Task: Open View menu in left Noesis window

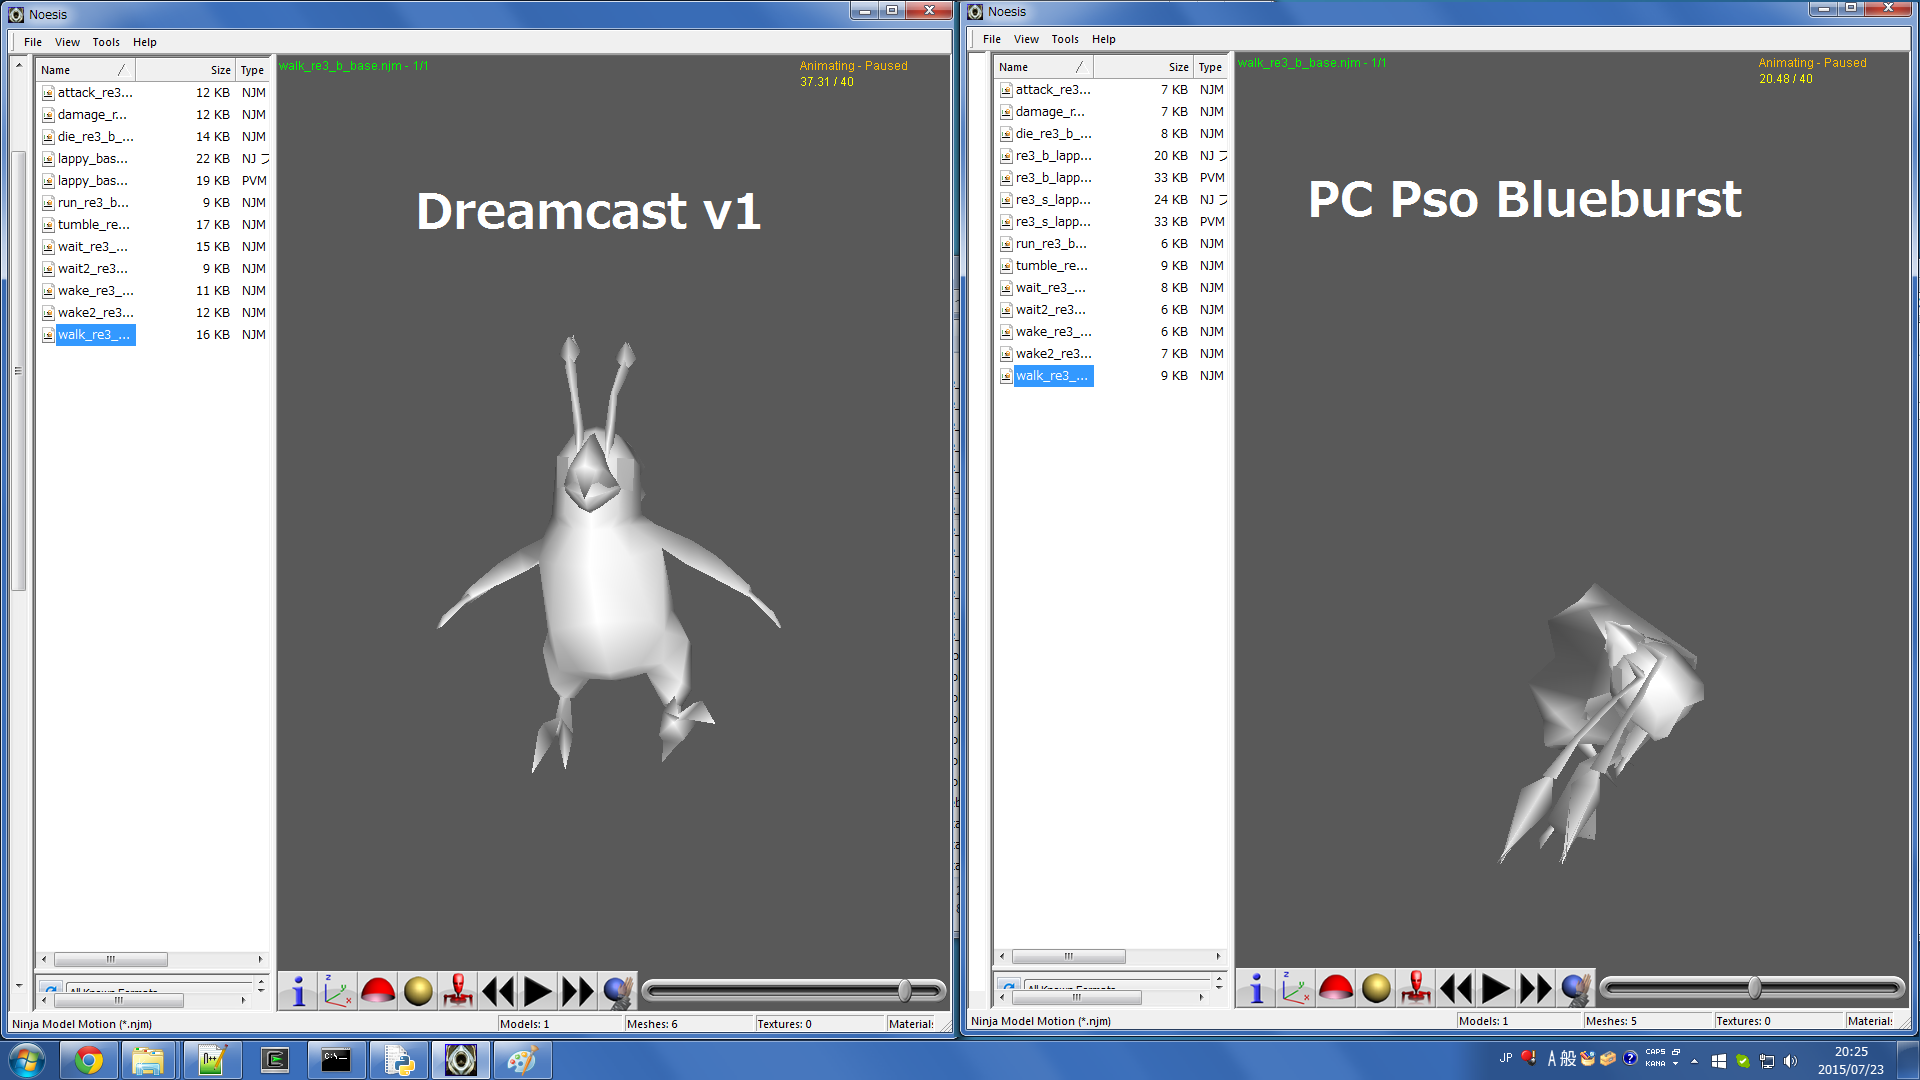Action: pyautogui.click(x=67, y=42)
